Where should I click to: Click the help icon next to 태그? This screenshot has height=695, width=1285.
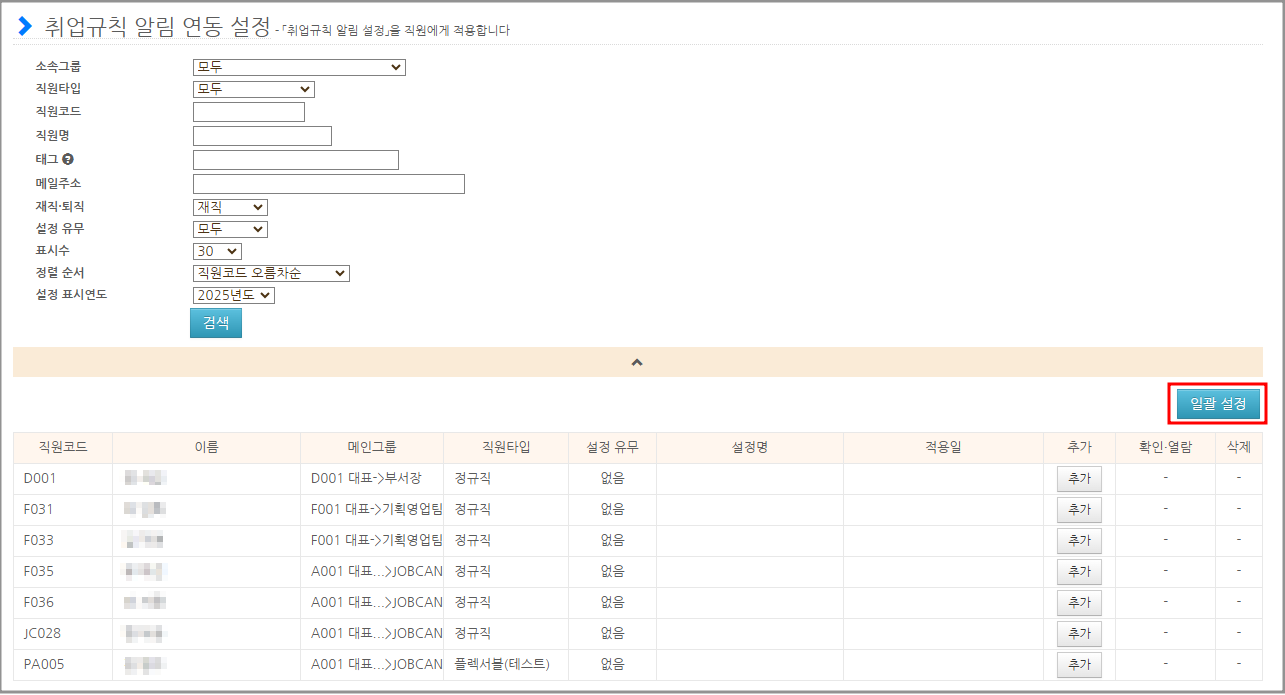[x=67, y=160]
